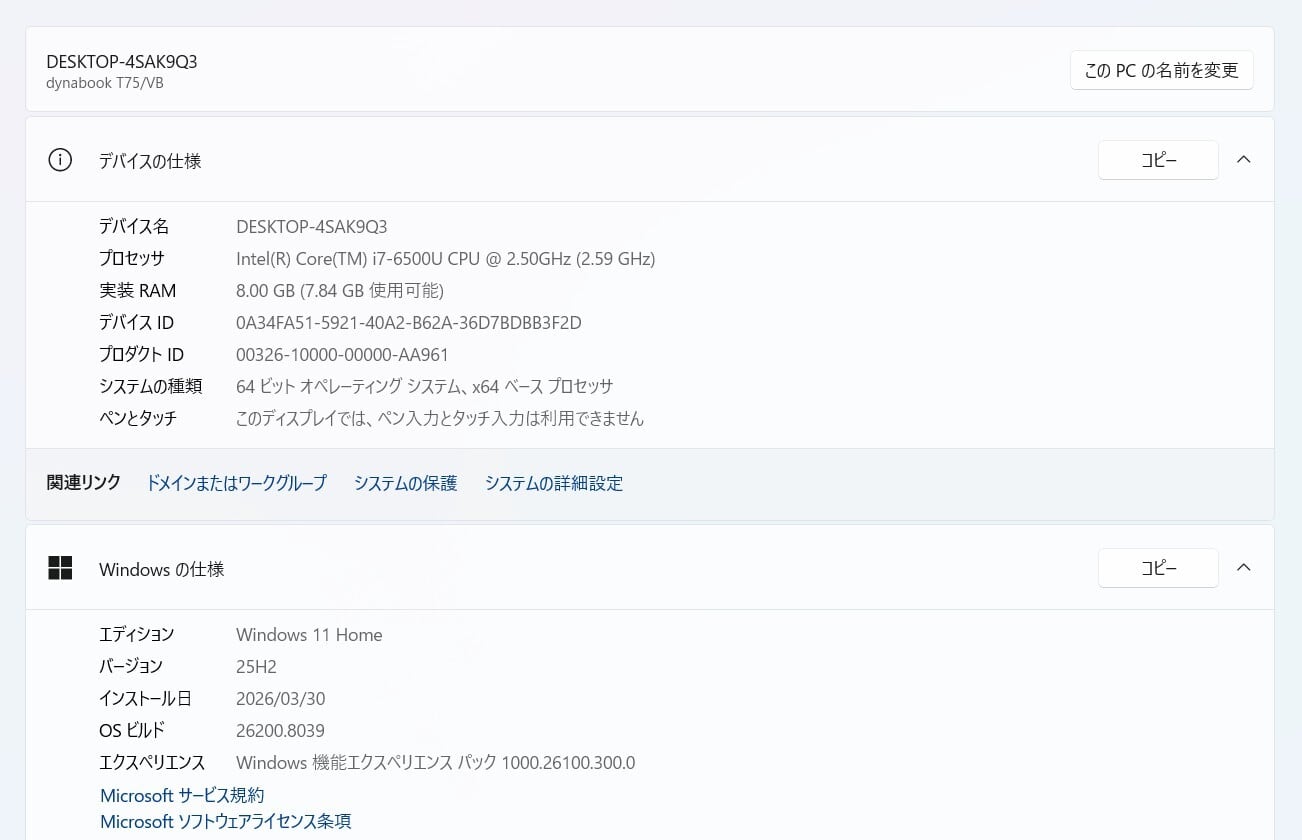
Task: Click the エディション label
Action: coord(136,634)
